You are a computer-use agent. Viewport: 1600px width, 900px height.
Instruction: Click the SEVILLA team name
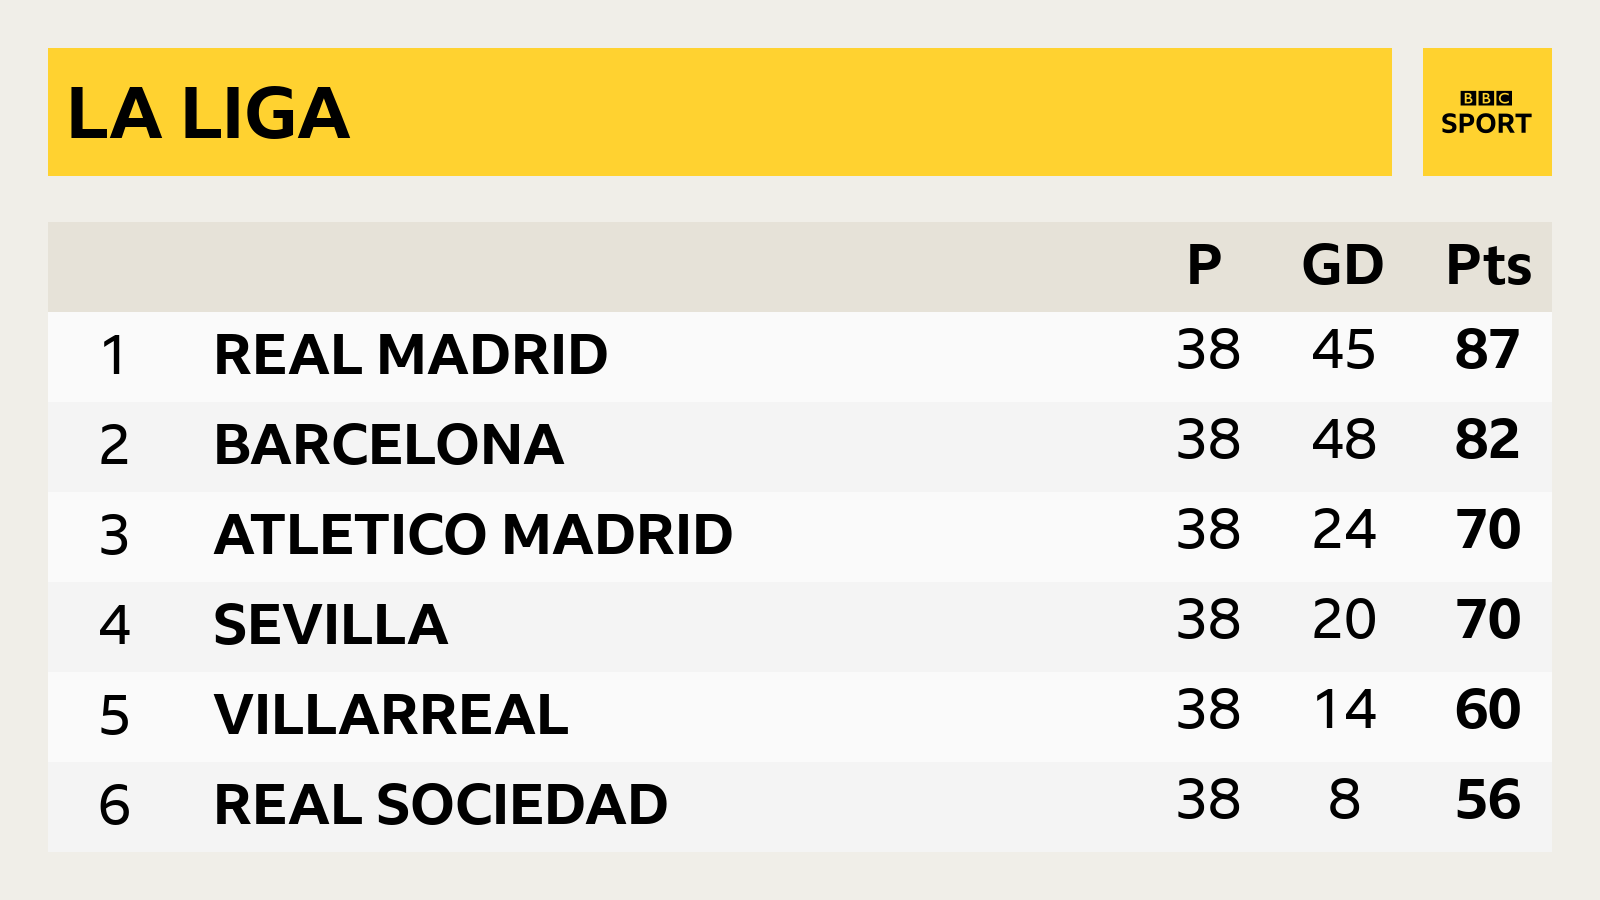(331, 625)
